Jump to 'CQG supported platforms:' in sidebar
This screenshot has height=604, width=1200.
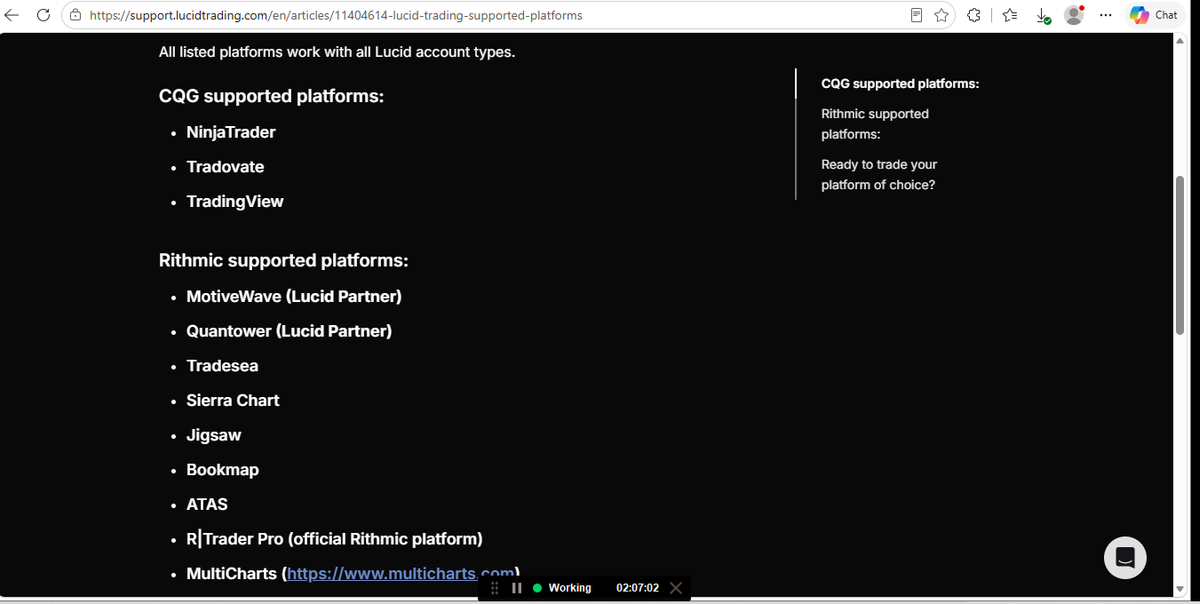[x=900, y=84]
